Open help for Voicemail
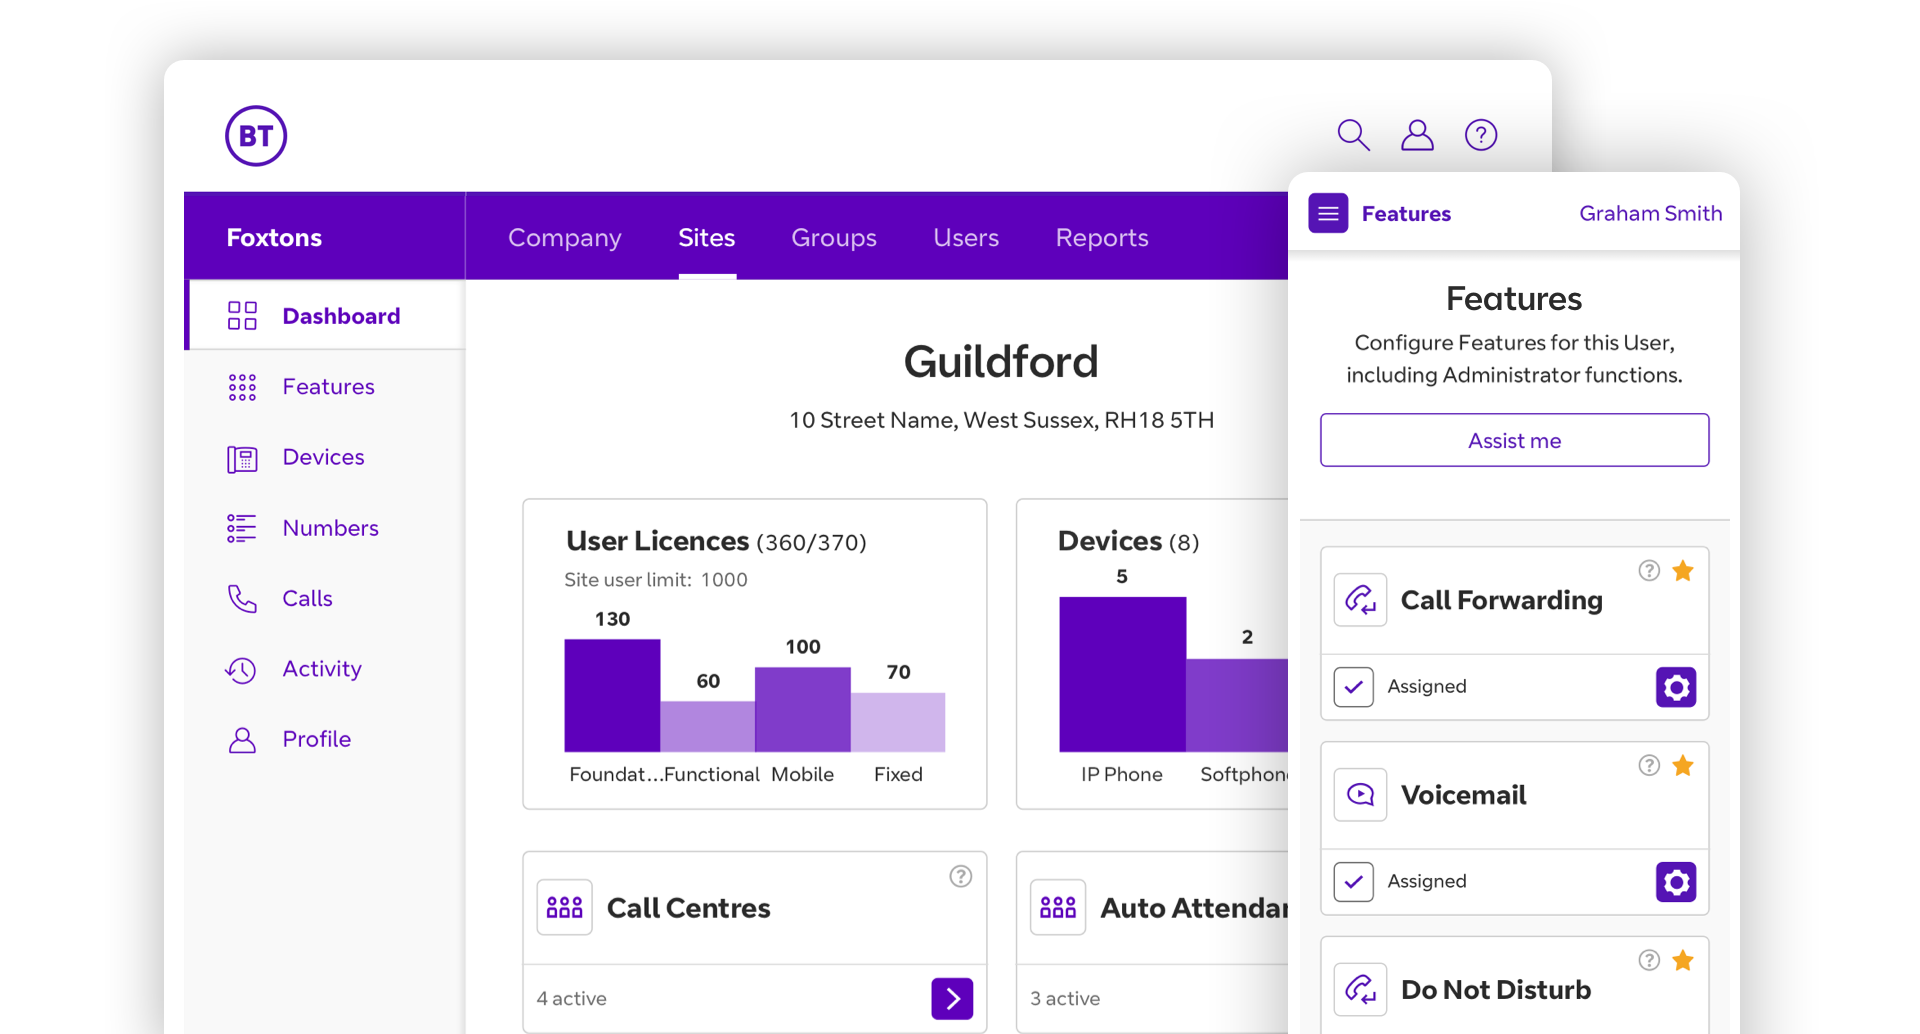The width and height of the screenshot is (1920, 1034). [1649, 765]
